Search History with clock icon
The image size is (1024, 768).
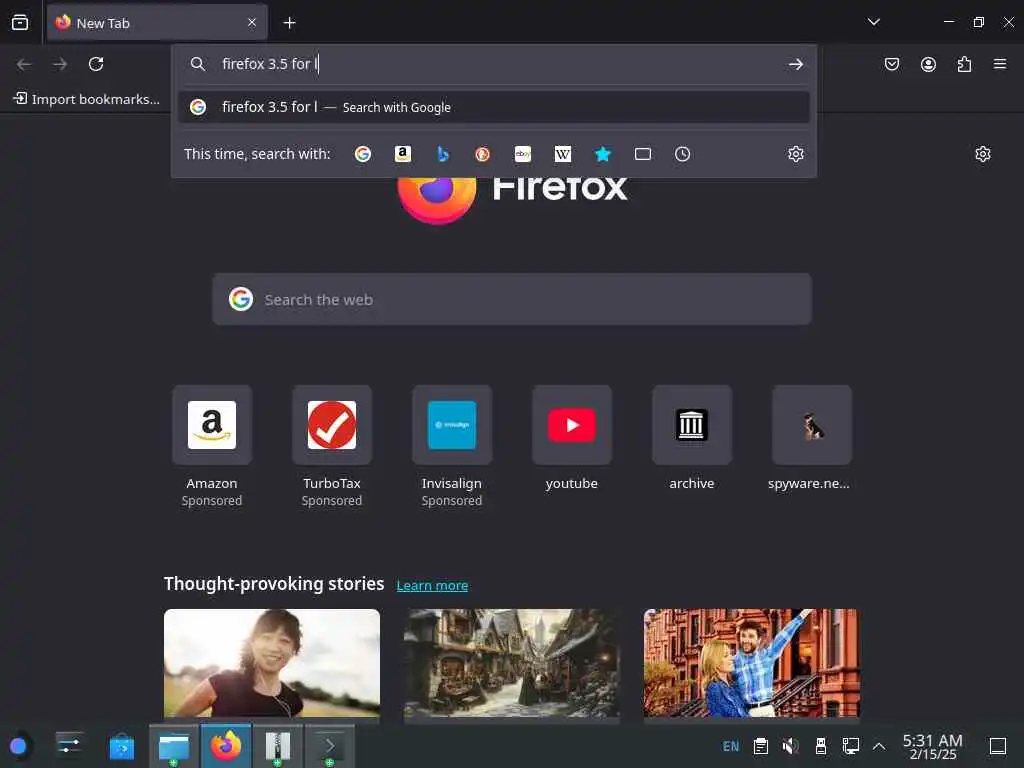click(682, 154)
